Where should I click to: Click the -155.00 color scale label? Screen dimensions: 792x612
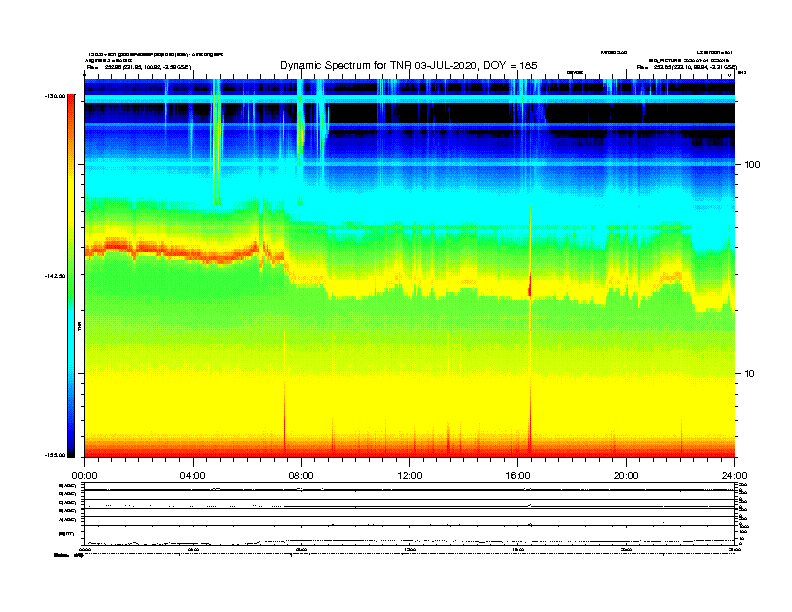[x=55, y=455]
